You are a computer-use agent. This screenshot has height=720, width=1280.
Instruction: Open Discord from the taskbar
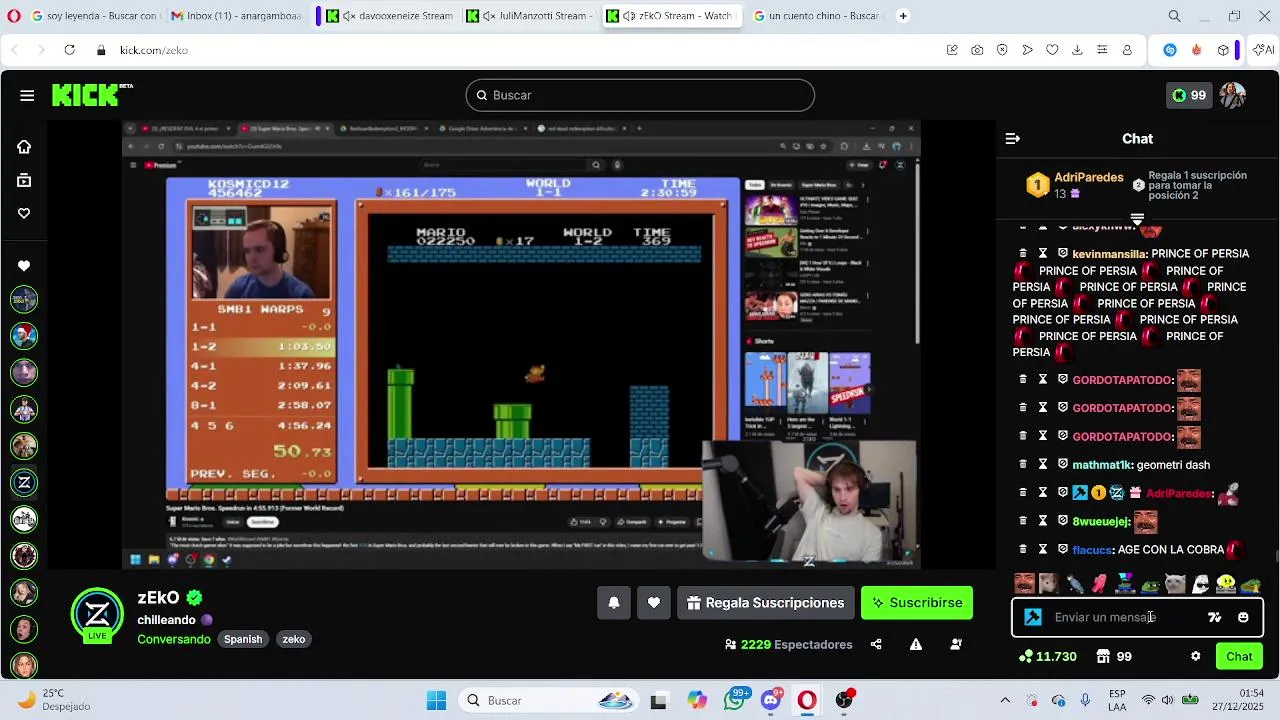(771, 701)
